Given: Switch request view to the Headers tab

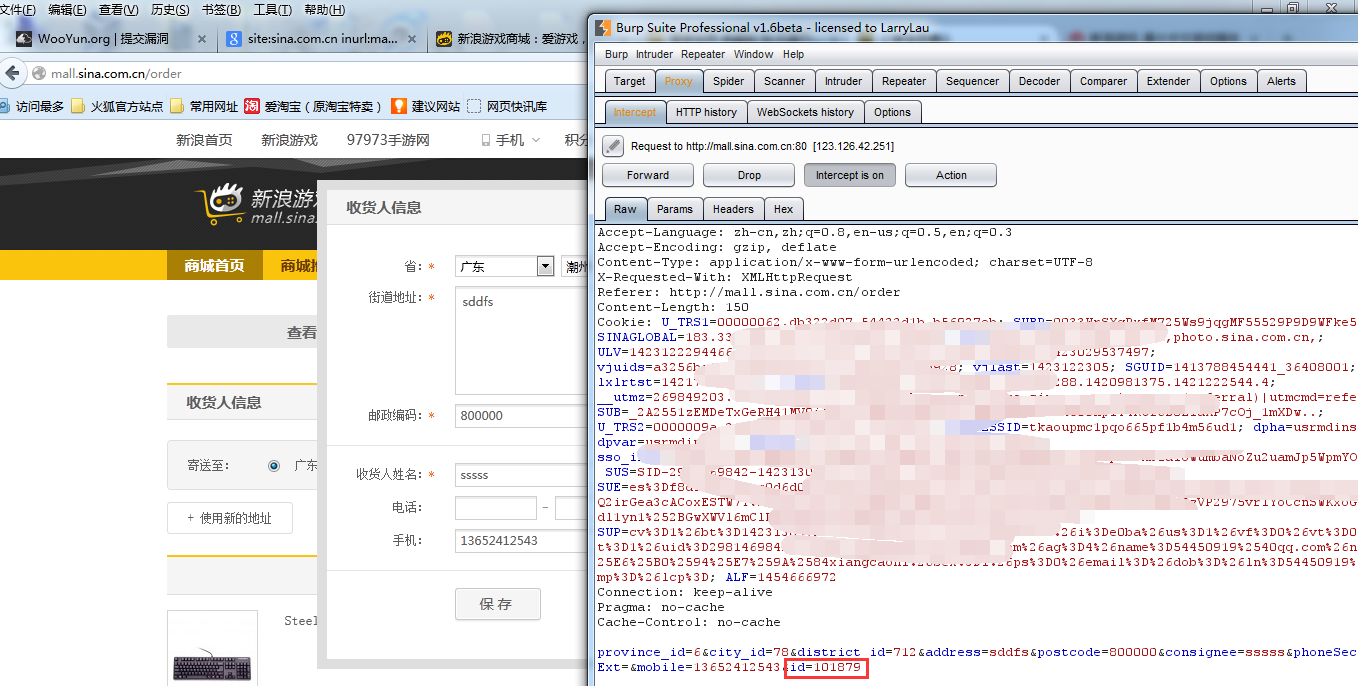Looking at the screenshot, I should click(x=733, y=209).
